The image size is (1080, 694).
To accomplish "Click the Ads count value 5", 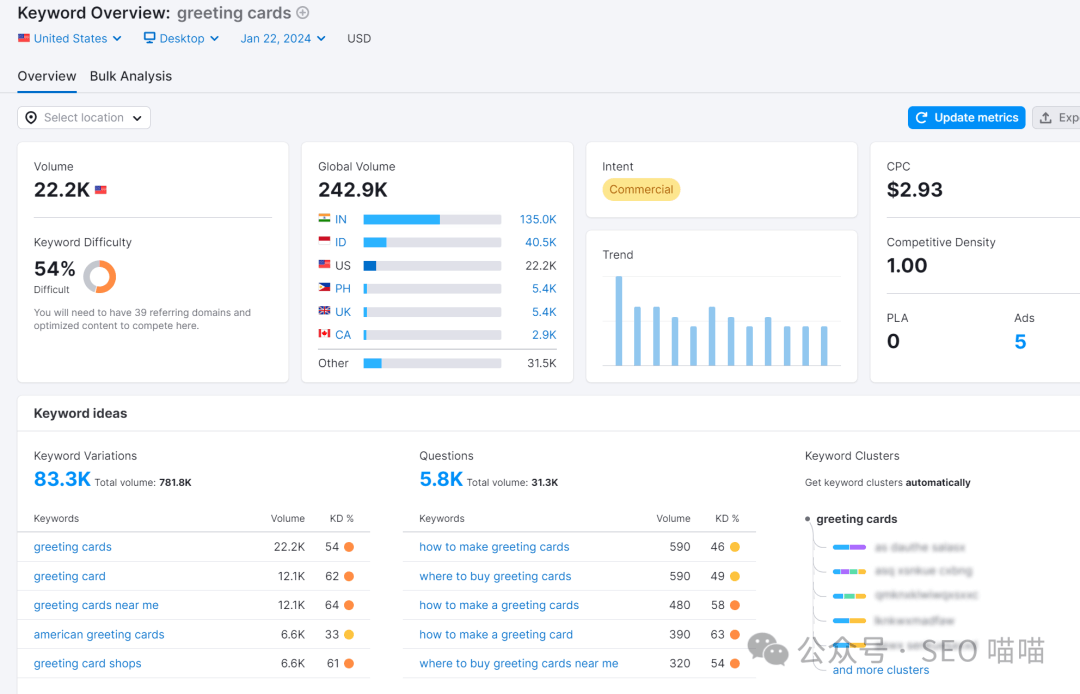I will [x=1020, y=341].
